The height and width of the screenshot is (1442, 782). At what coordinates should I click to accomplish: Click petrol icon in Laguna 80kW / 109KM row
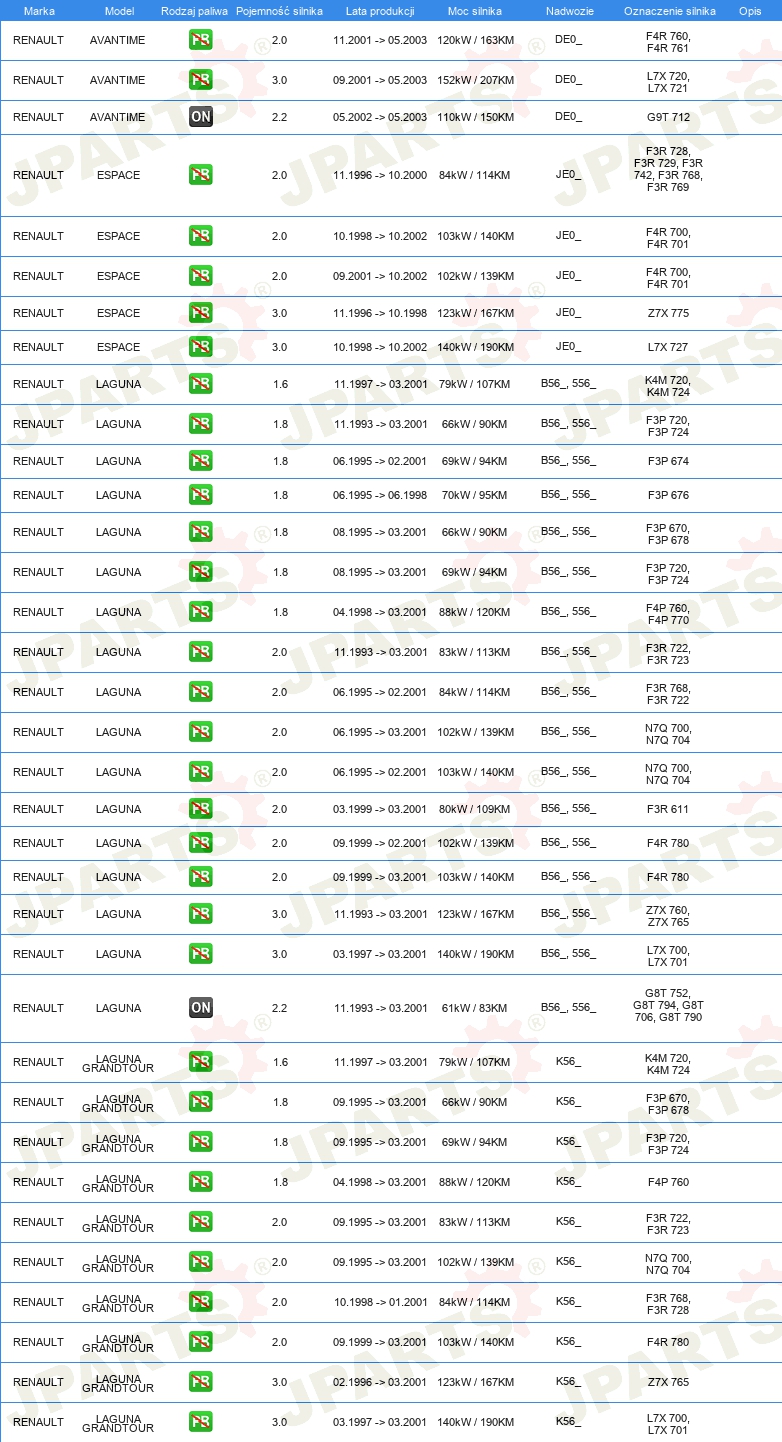[x=201, y=809]
